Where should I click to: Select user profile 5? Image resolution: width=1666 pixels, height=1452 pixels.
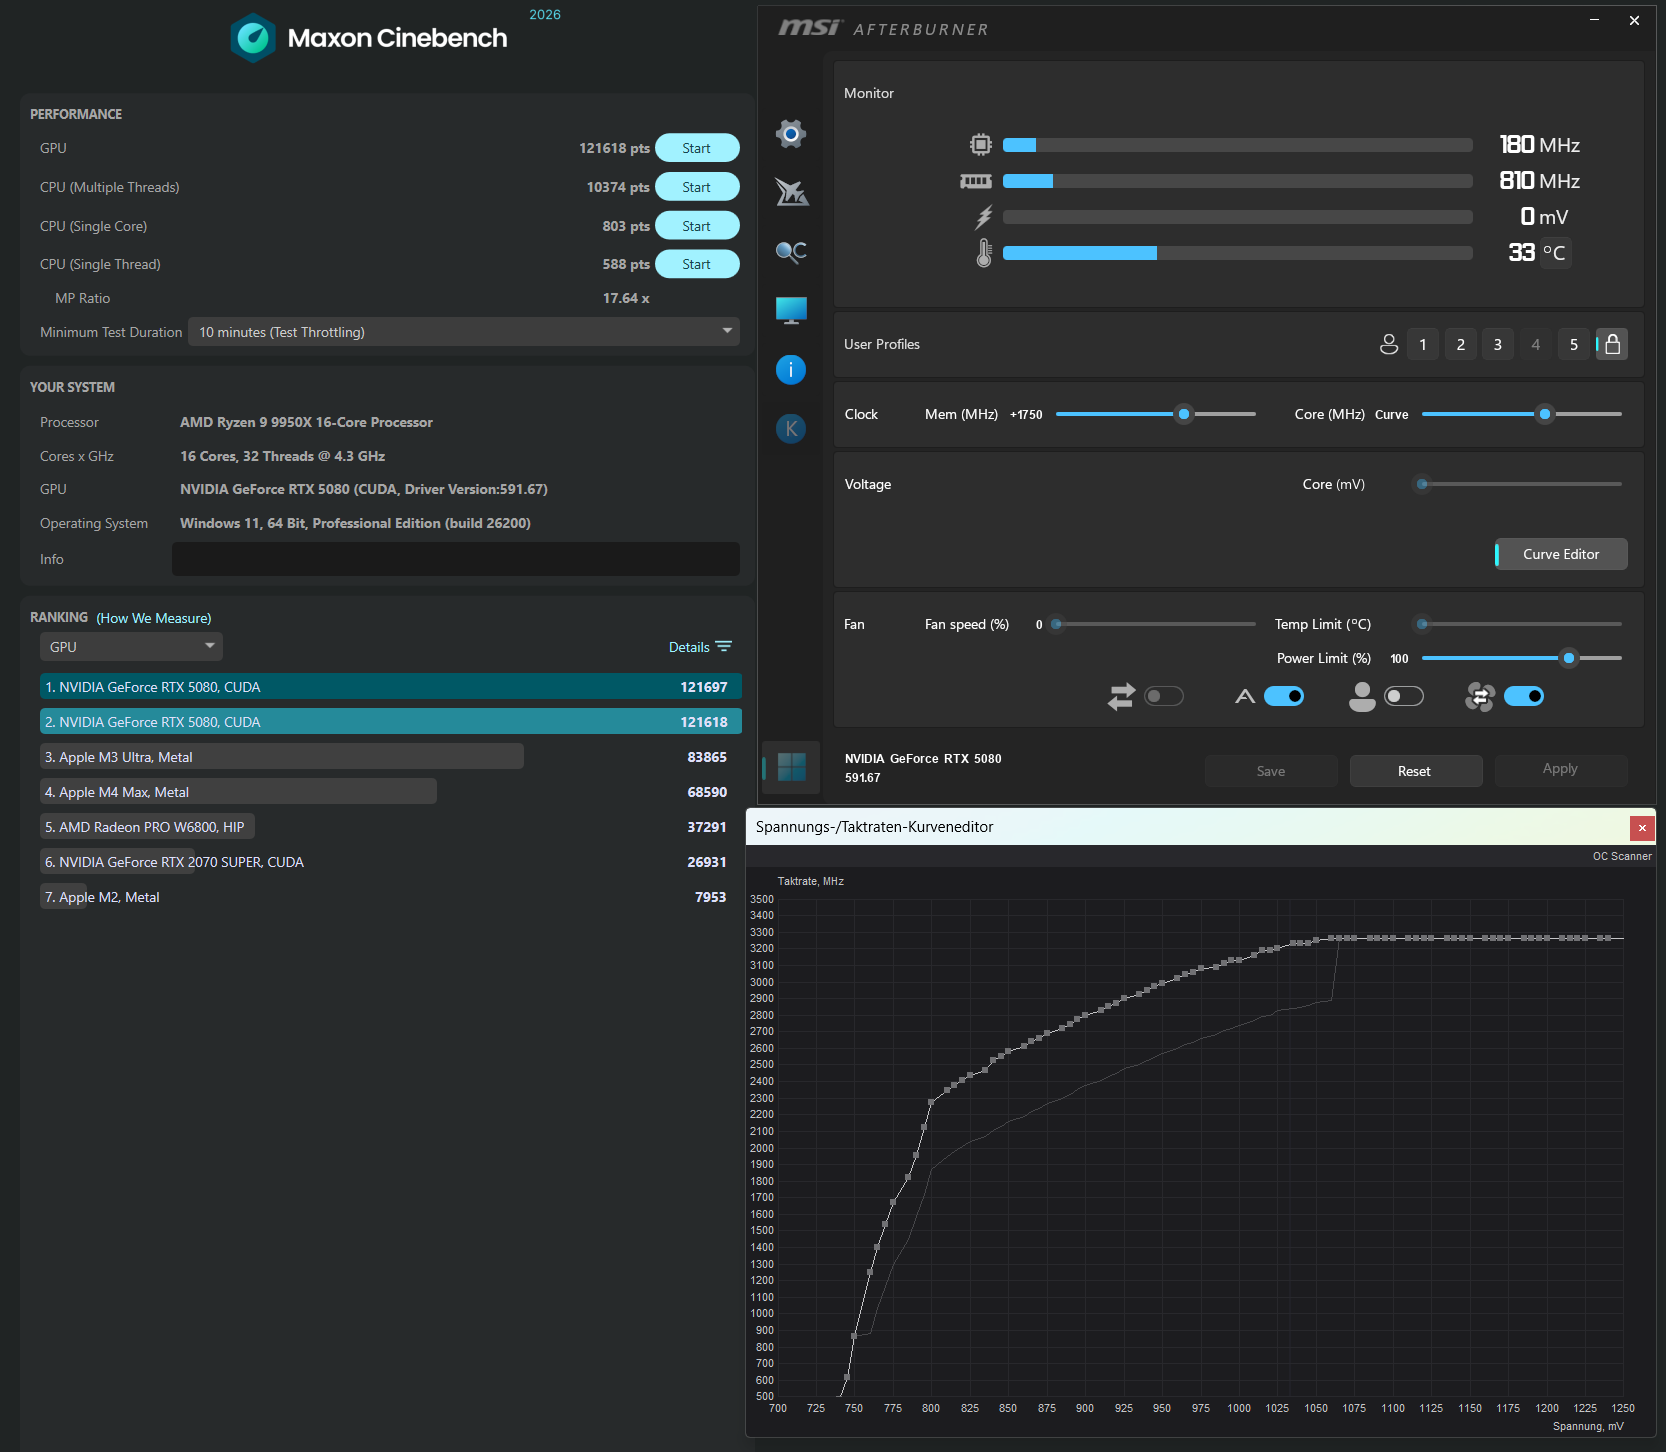(x=1574, y=344)
